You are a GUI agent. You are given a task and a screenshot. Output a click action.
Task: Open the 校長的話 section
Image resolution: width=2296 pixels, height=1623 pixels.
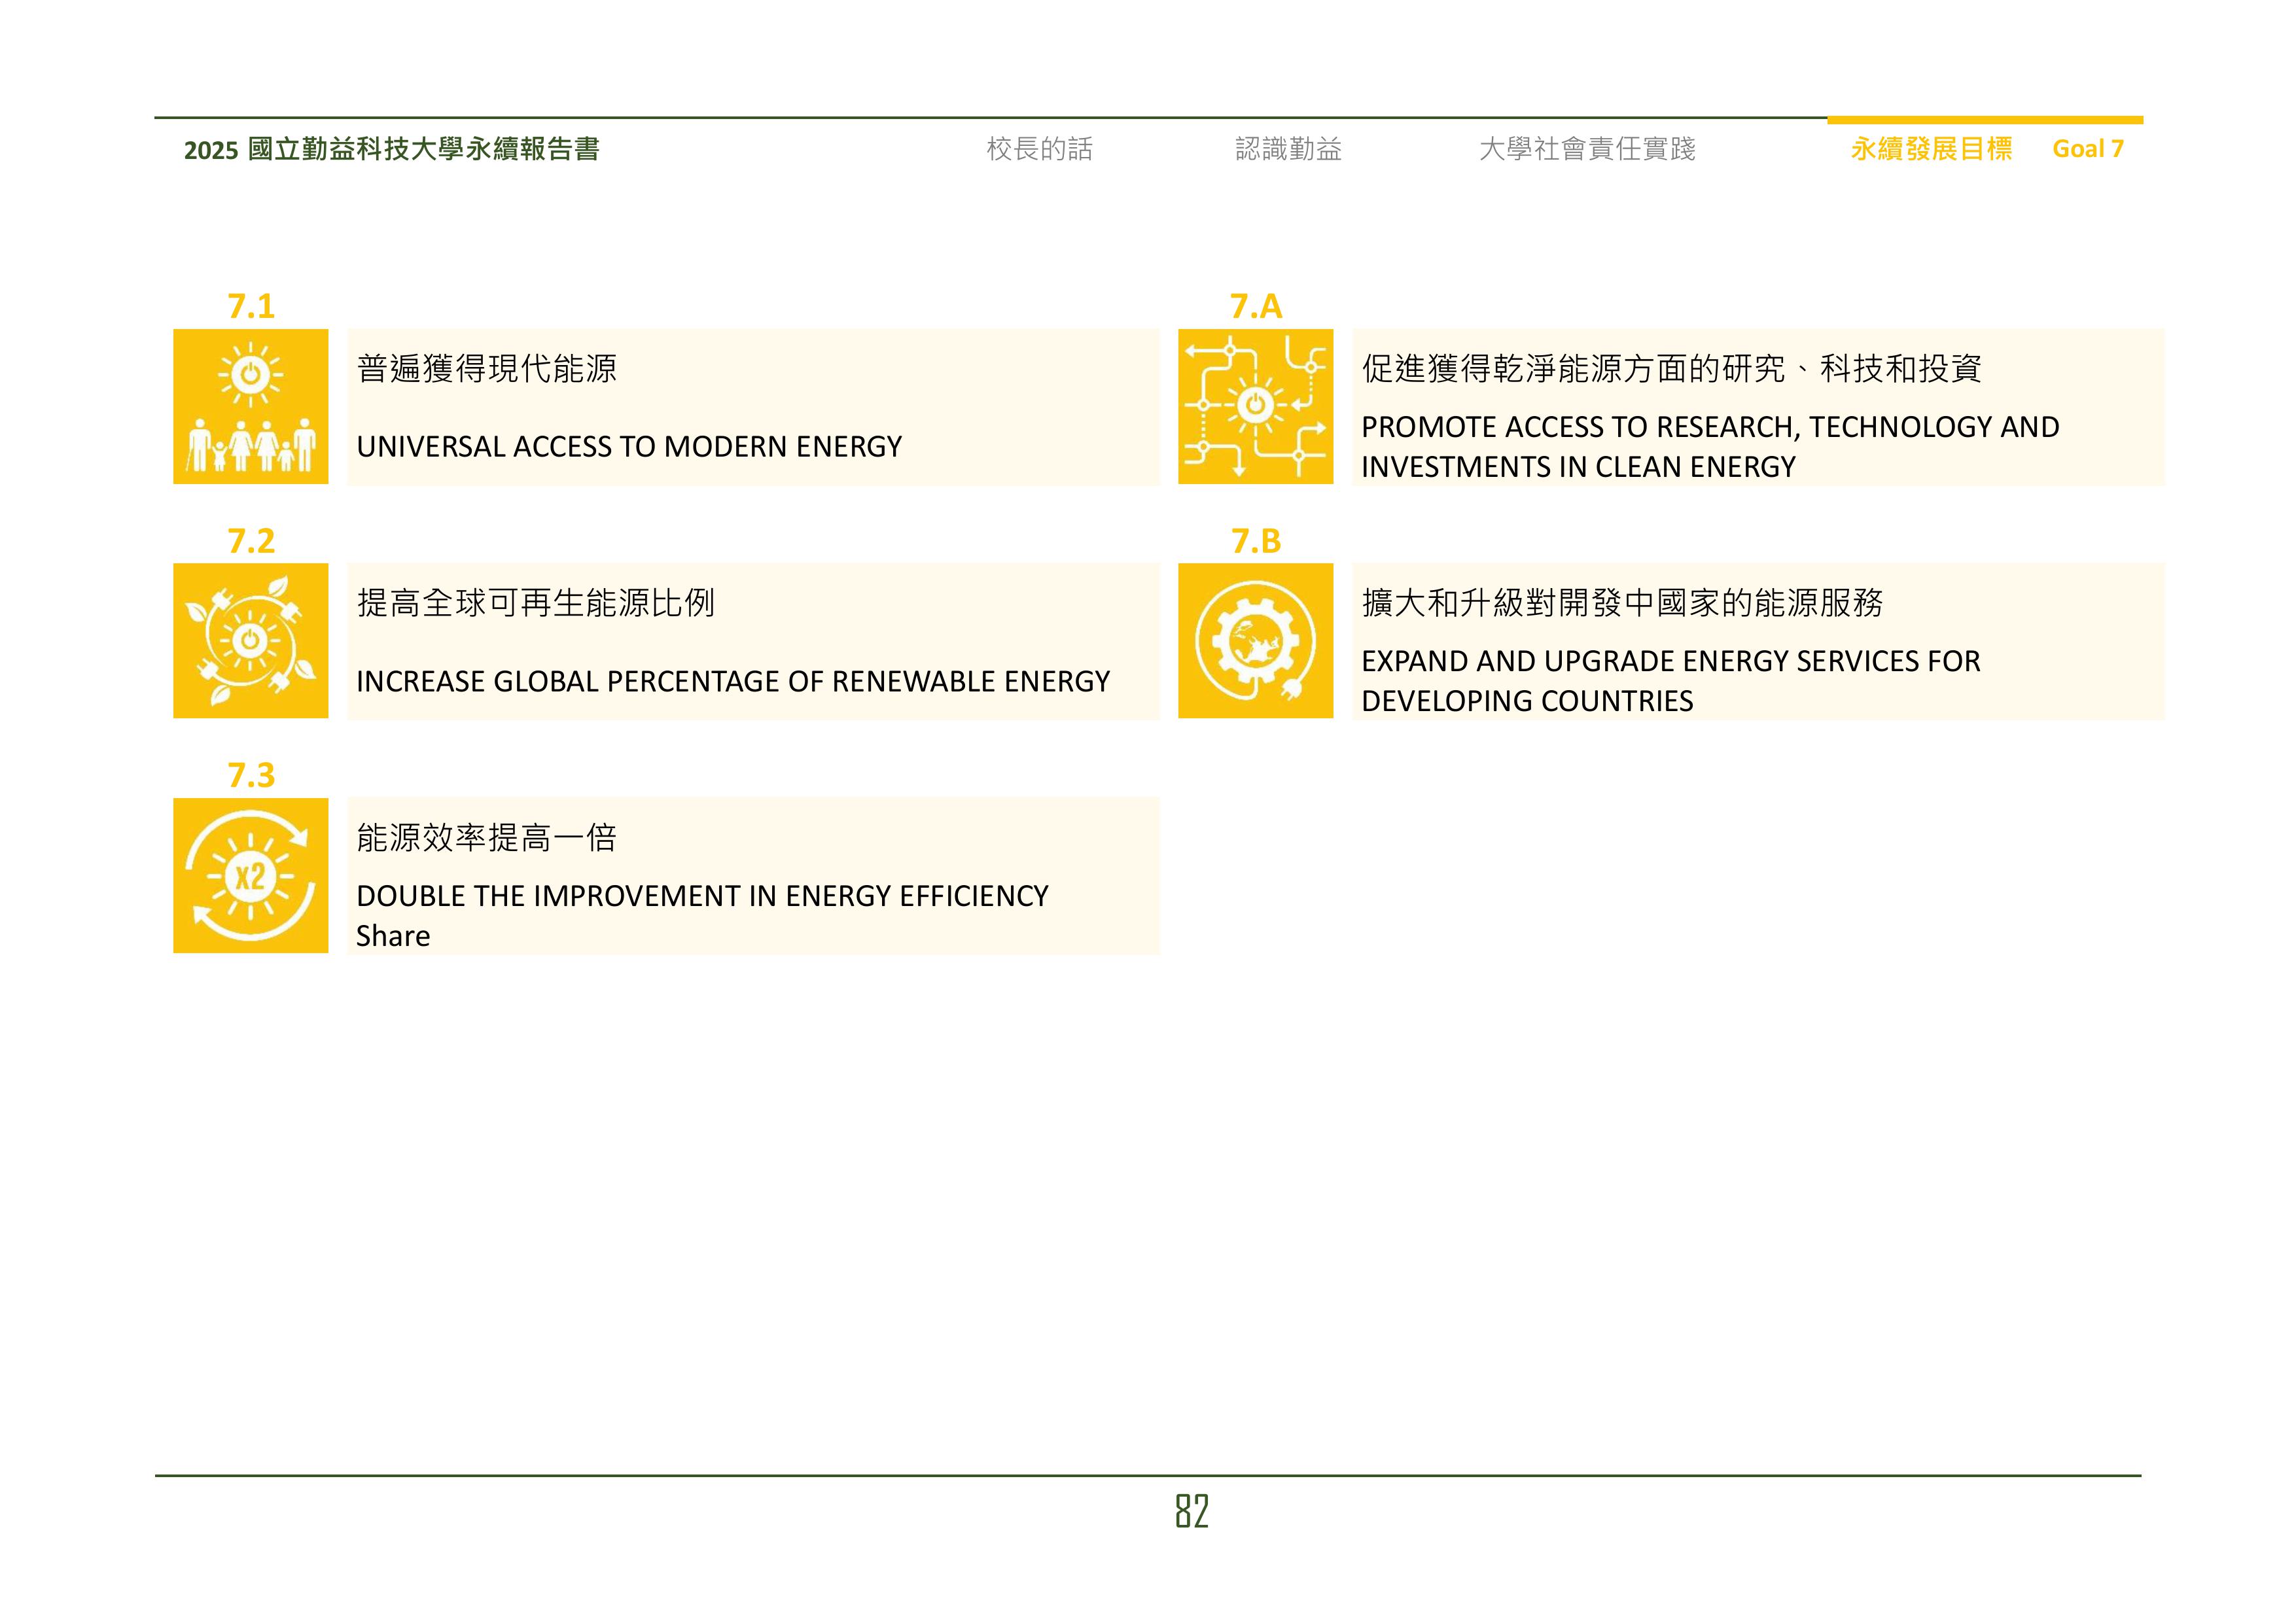tap(1040, 149)
